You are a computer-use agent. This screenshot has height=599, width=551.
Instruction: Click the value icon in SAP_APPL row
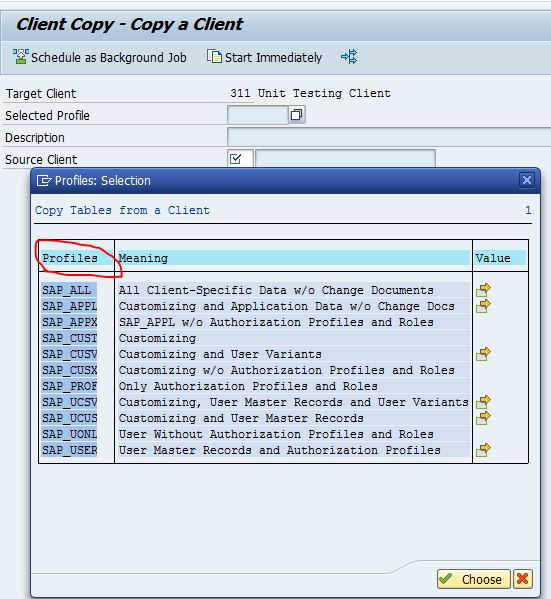coord(483,306)
